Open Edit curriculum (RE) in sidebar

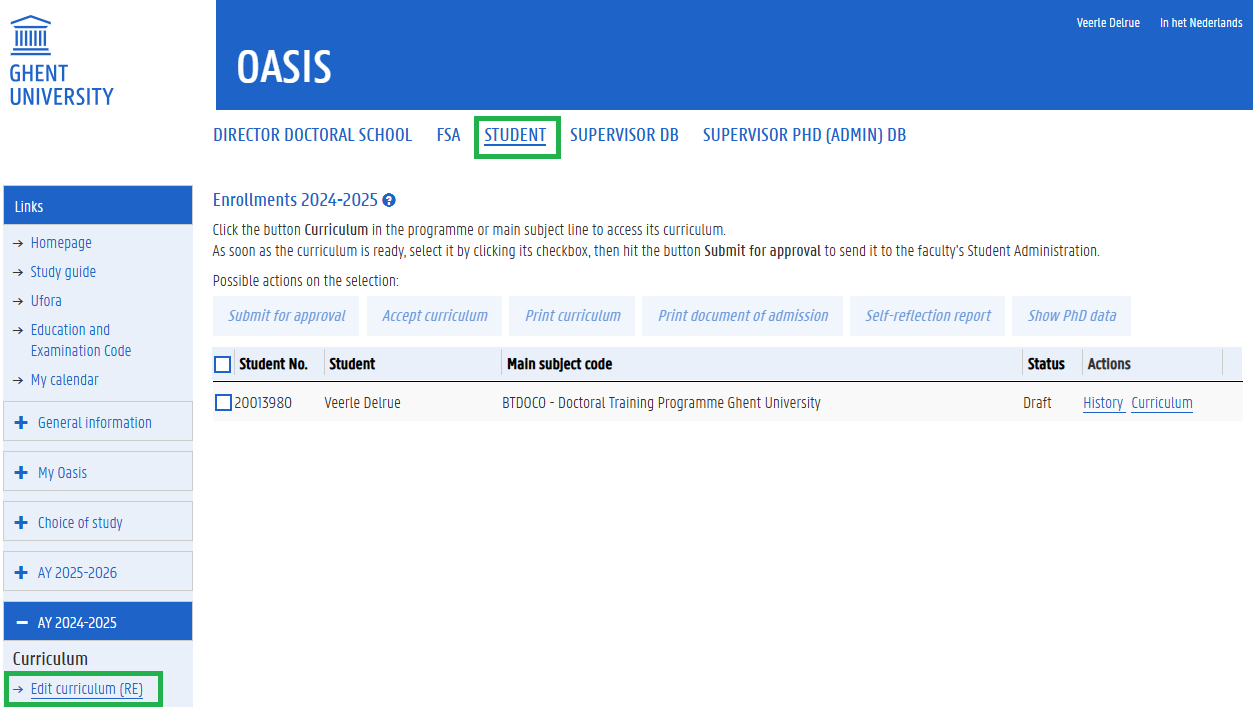pos(86,689)
